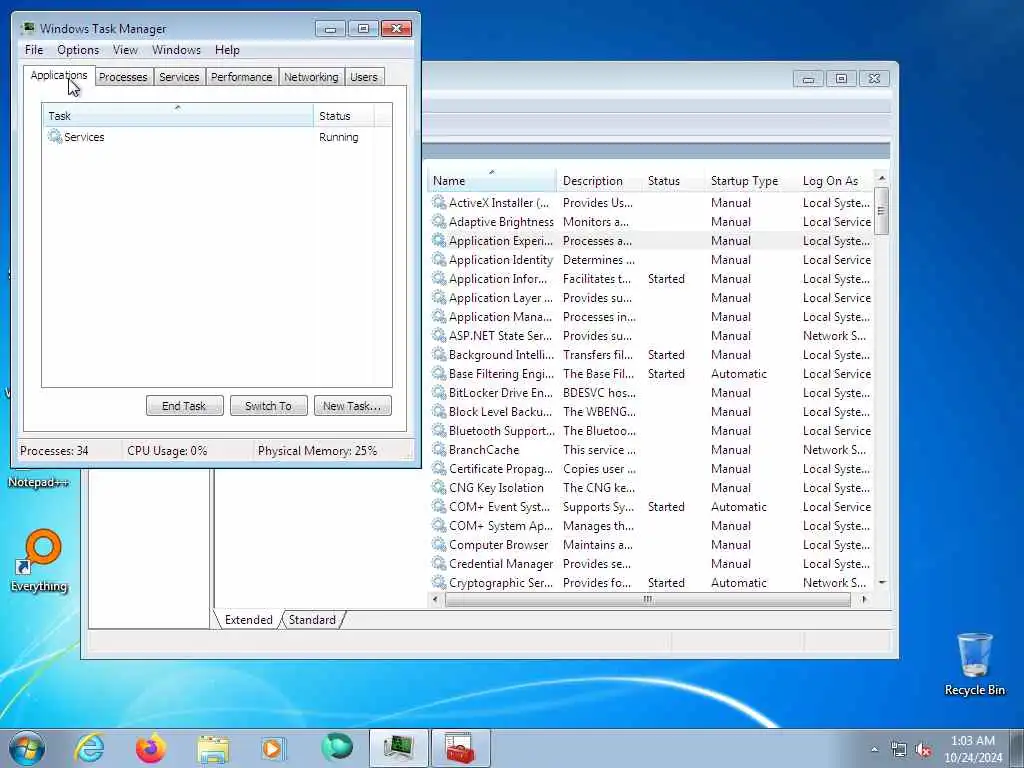Click horizontal scroll left arrow in Services
Image resolution: width=1024 pixels, height=768 pixels.
(436, 599)
